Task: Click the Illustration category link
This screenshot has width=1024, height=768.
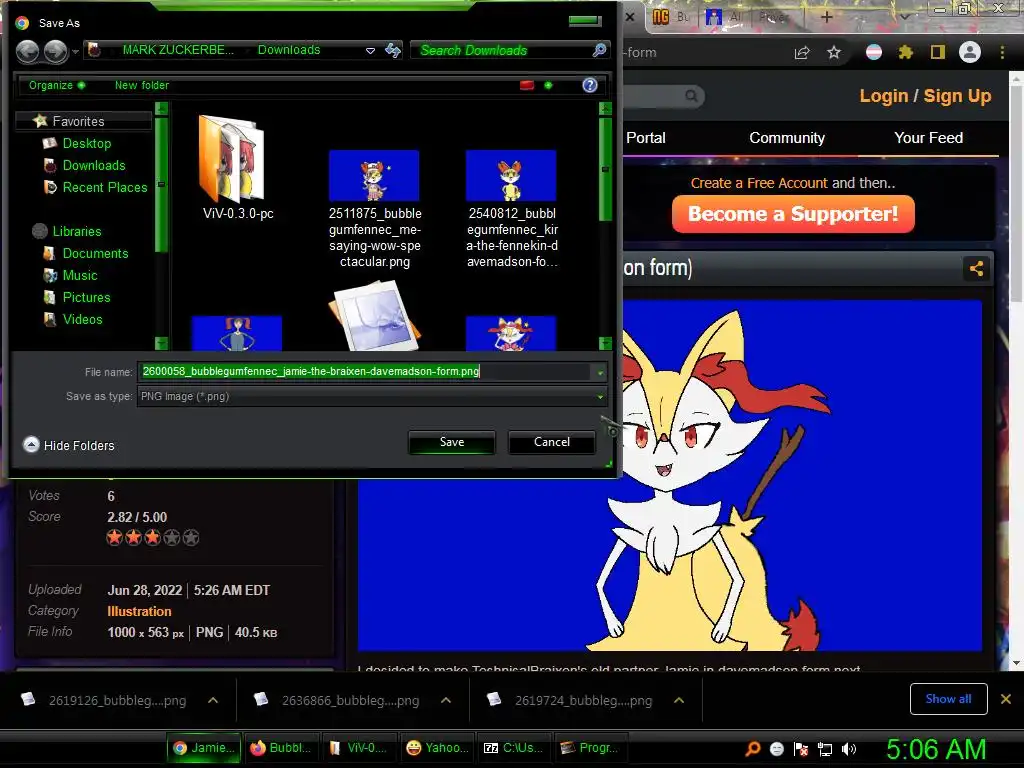Action: point(139,611)
